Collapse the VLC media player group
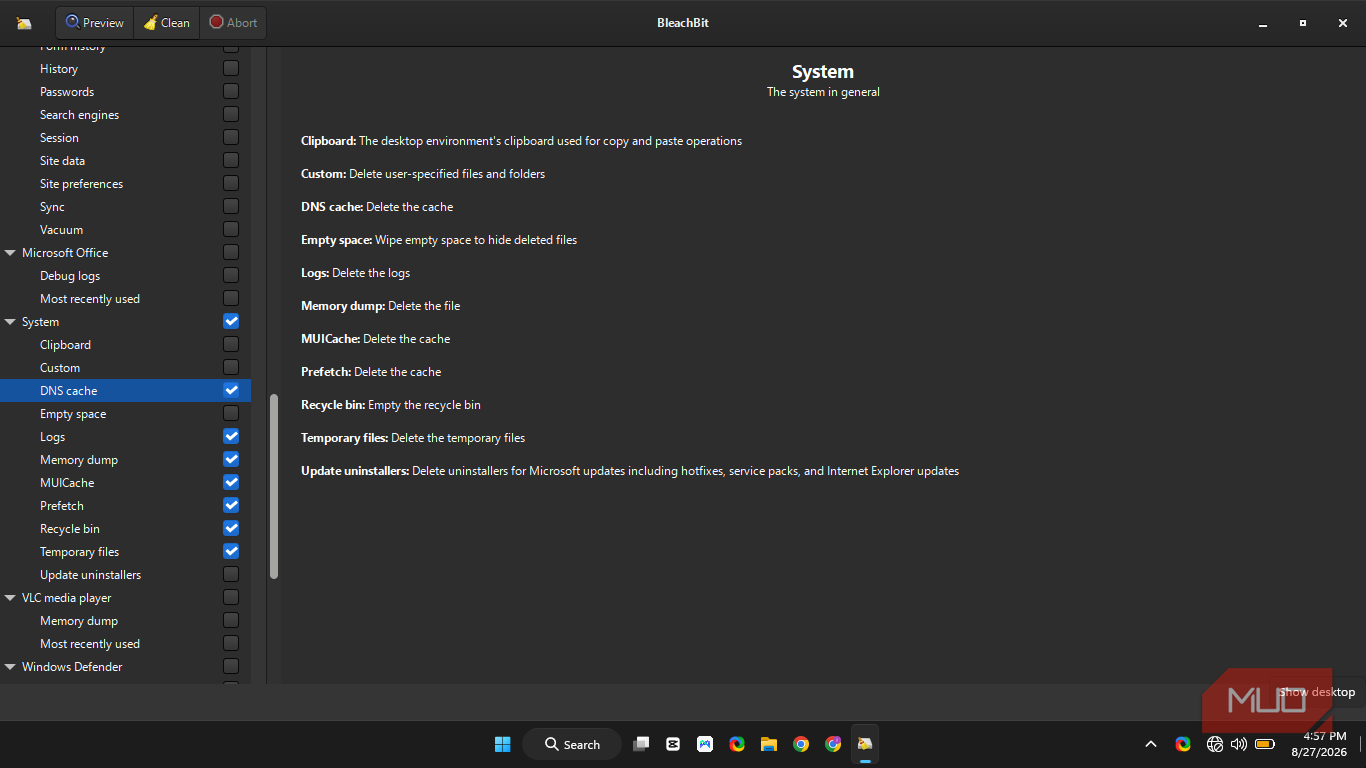This screenshot has height=768, width=1366. [10, 598]
